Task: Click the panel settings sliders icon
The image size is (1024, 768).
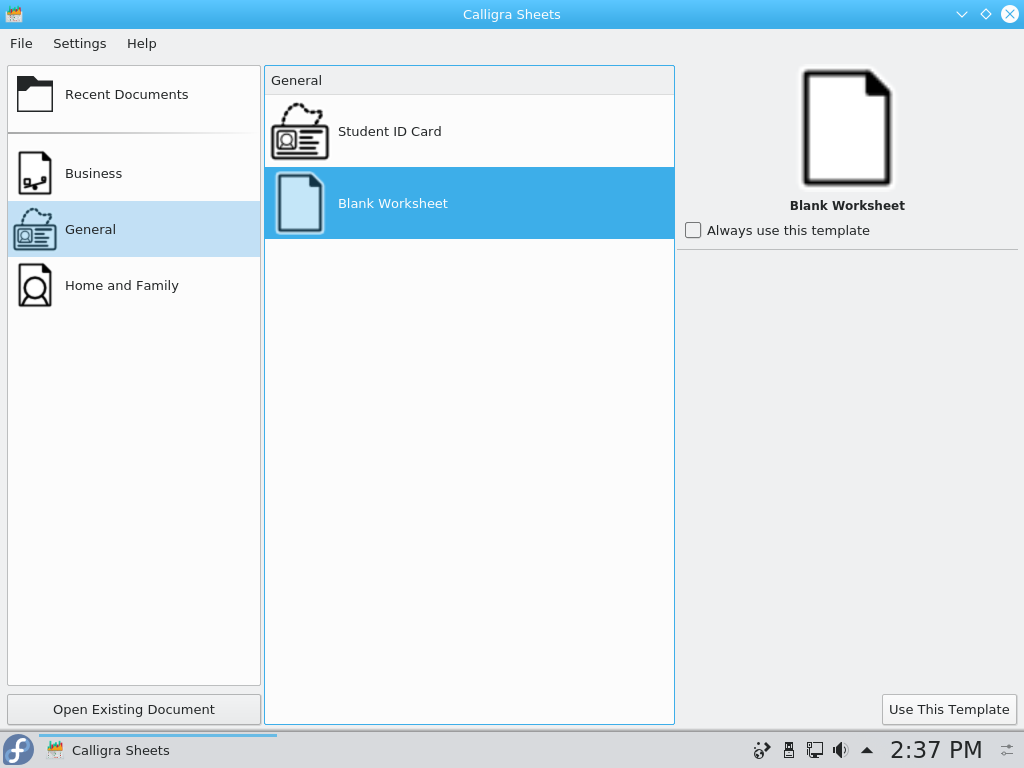Action: pos(1008,750)
